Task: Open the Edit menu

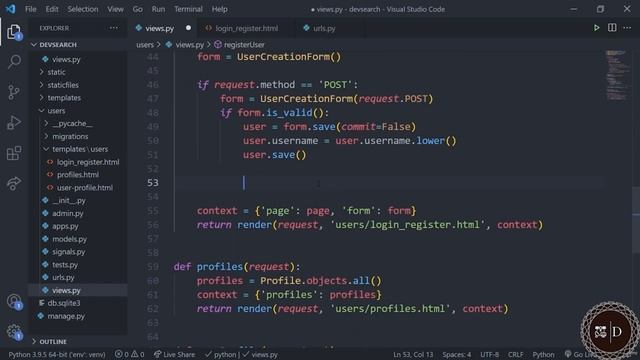Action: [51, 9]
